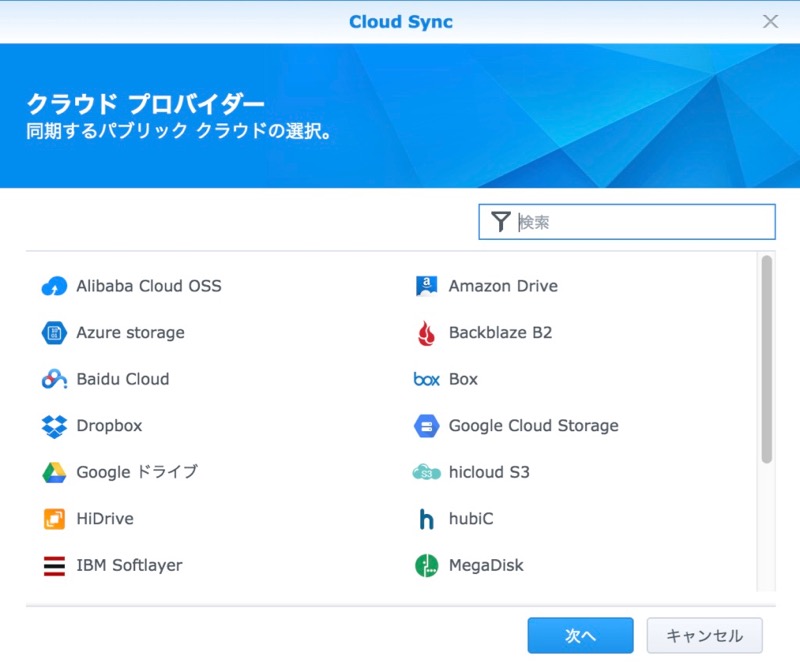Focus the 検索 search field
This screenshot has width=800, height=664.
[x=627, y=222]
